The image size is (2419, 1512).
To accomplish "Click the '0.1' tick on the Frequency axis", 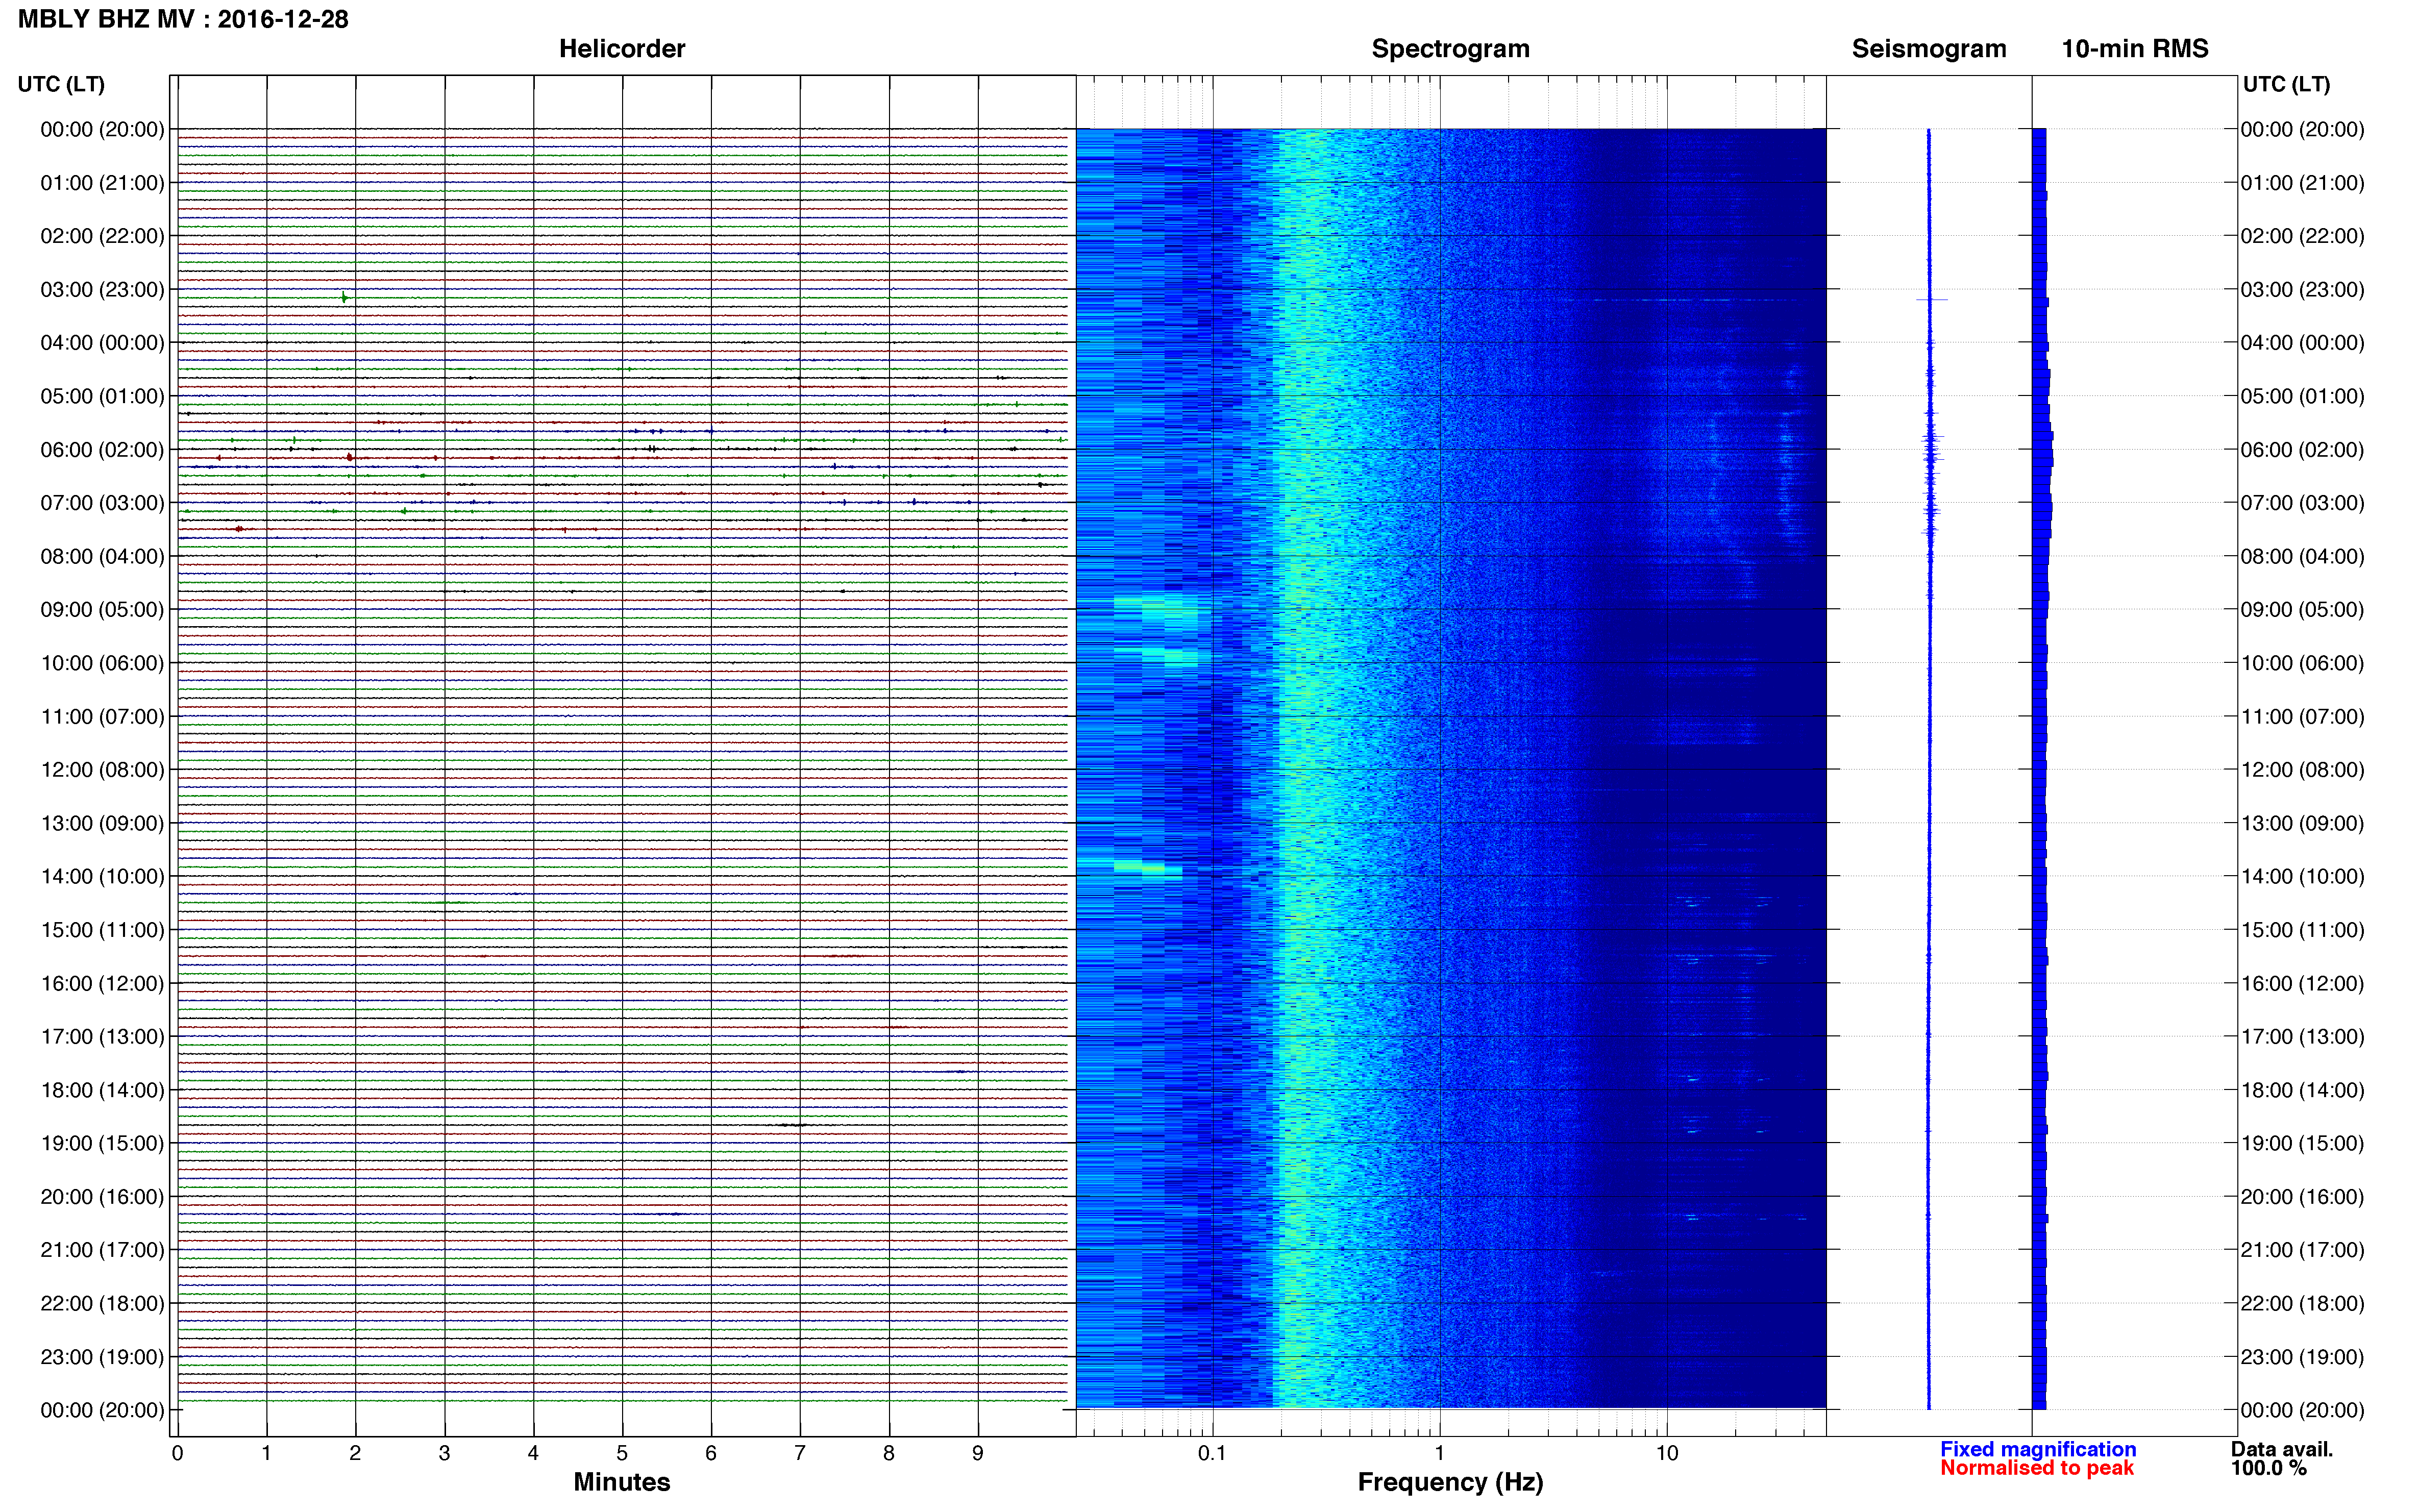I will click(1212, 1453).
